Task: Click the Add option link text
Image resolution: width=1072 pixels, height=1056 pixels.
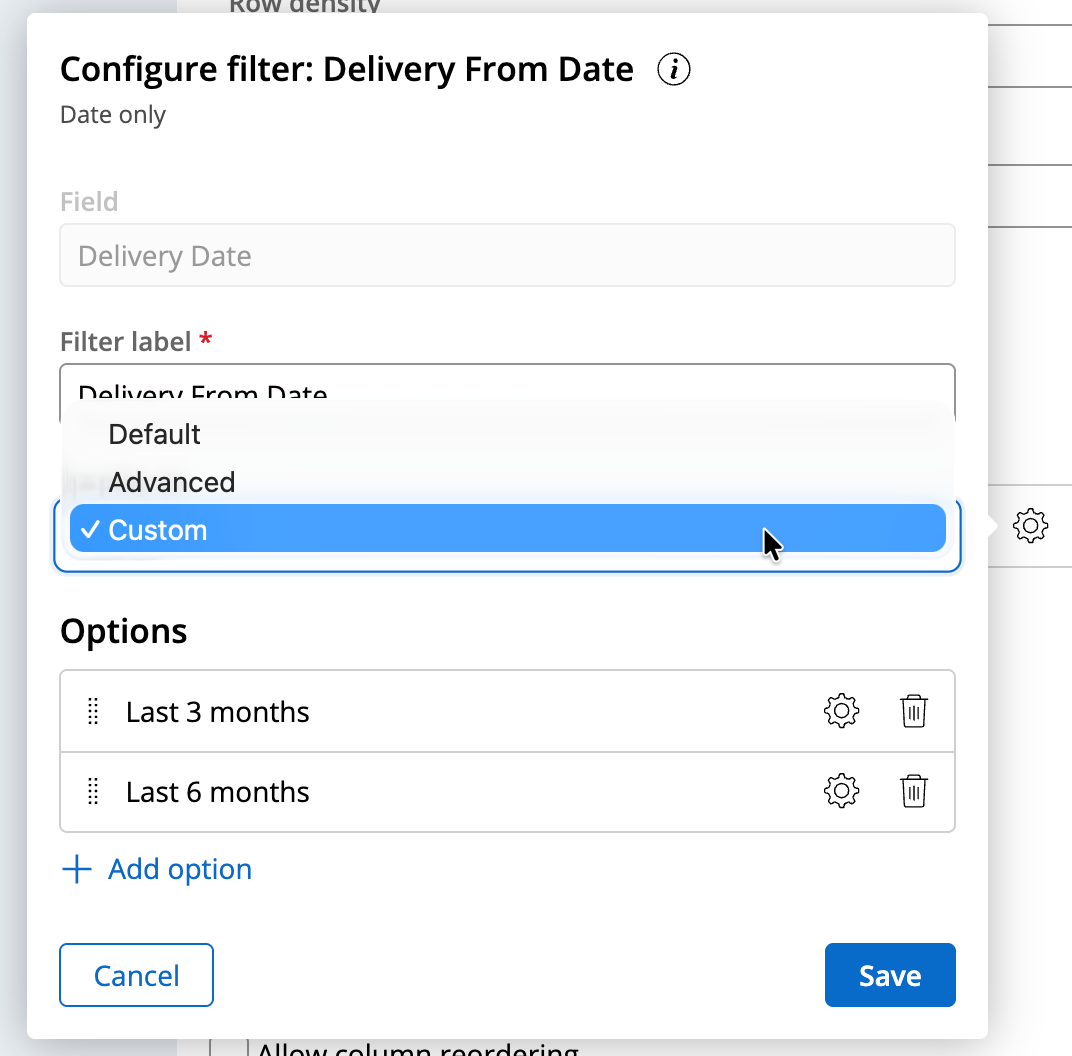Action: tap(180, 869)
